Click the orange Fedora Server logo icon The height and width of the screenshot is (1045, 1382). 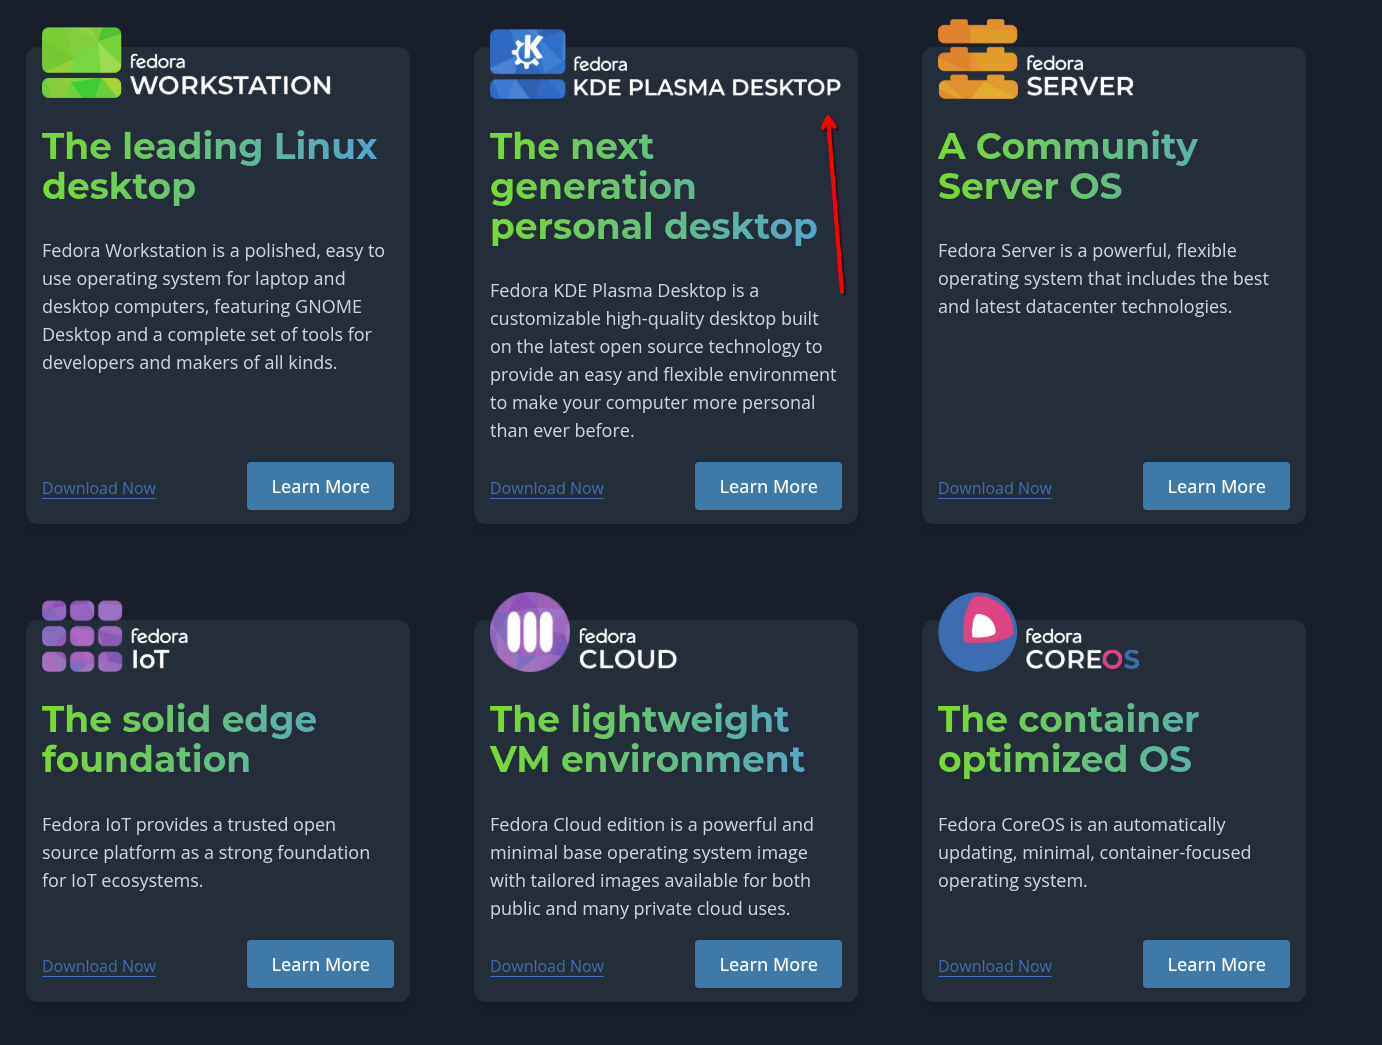[978, 60]
